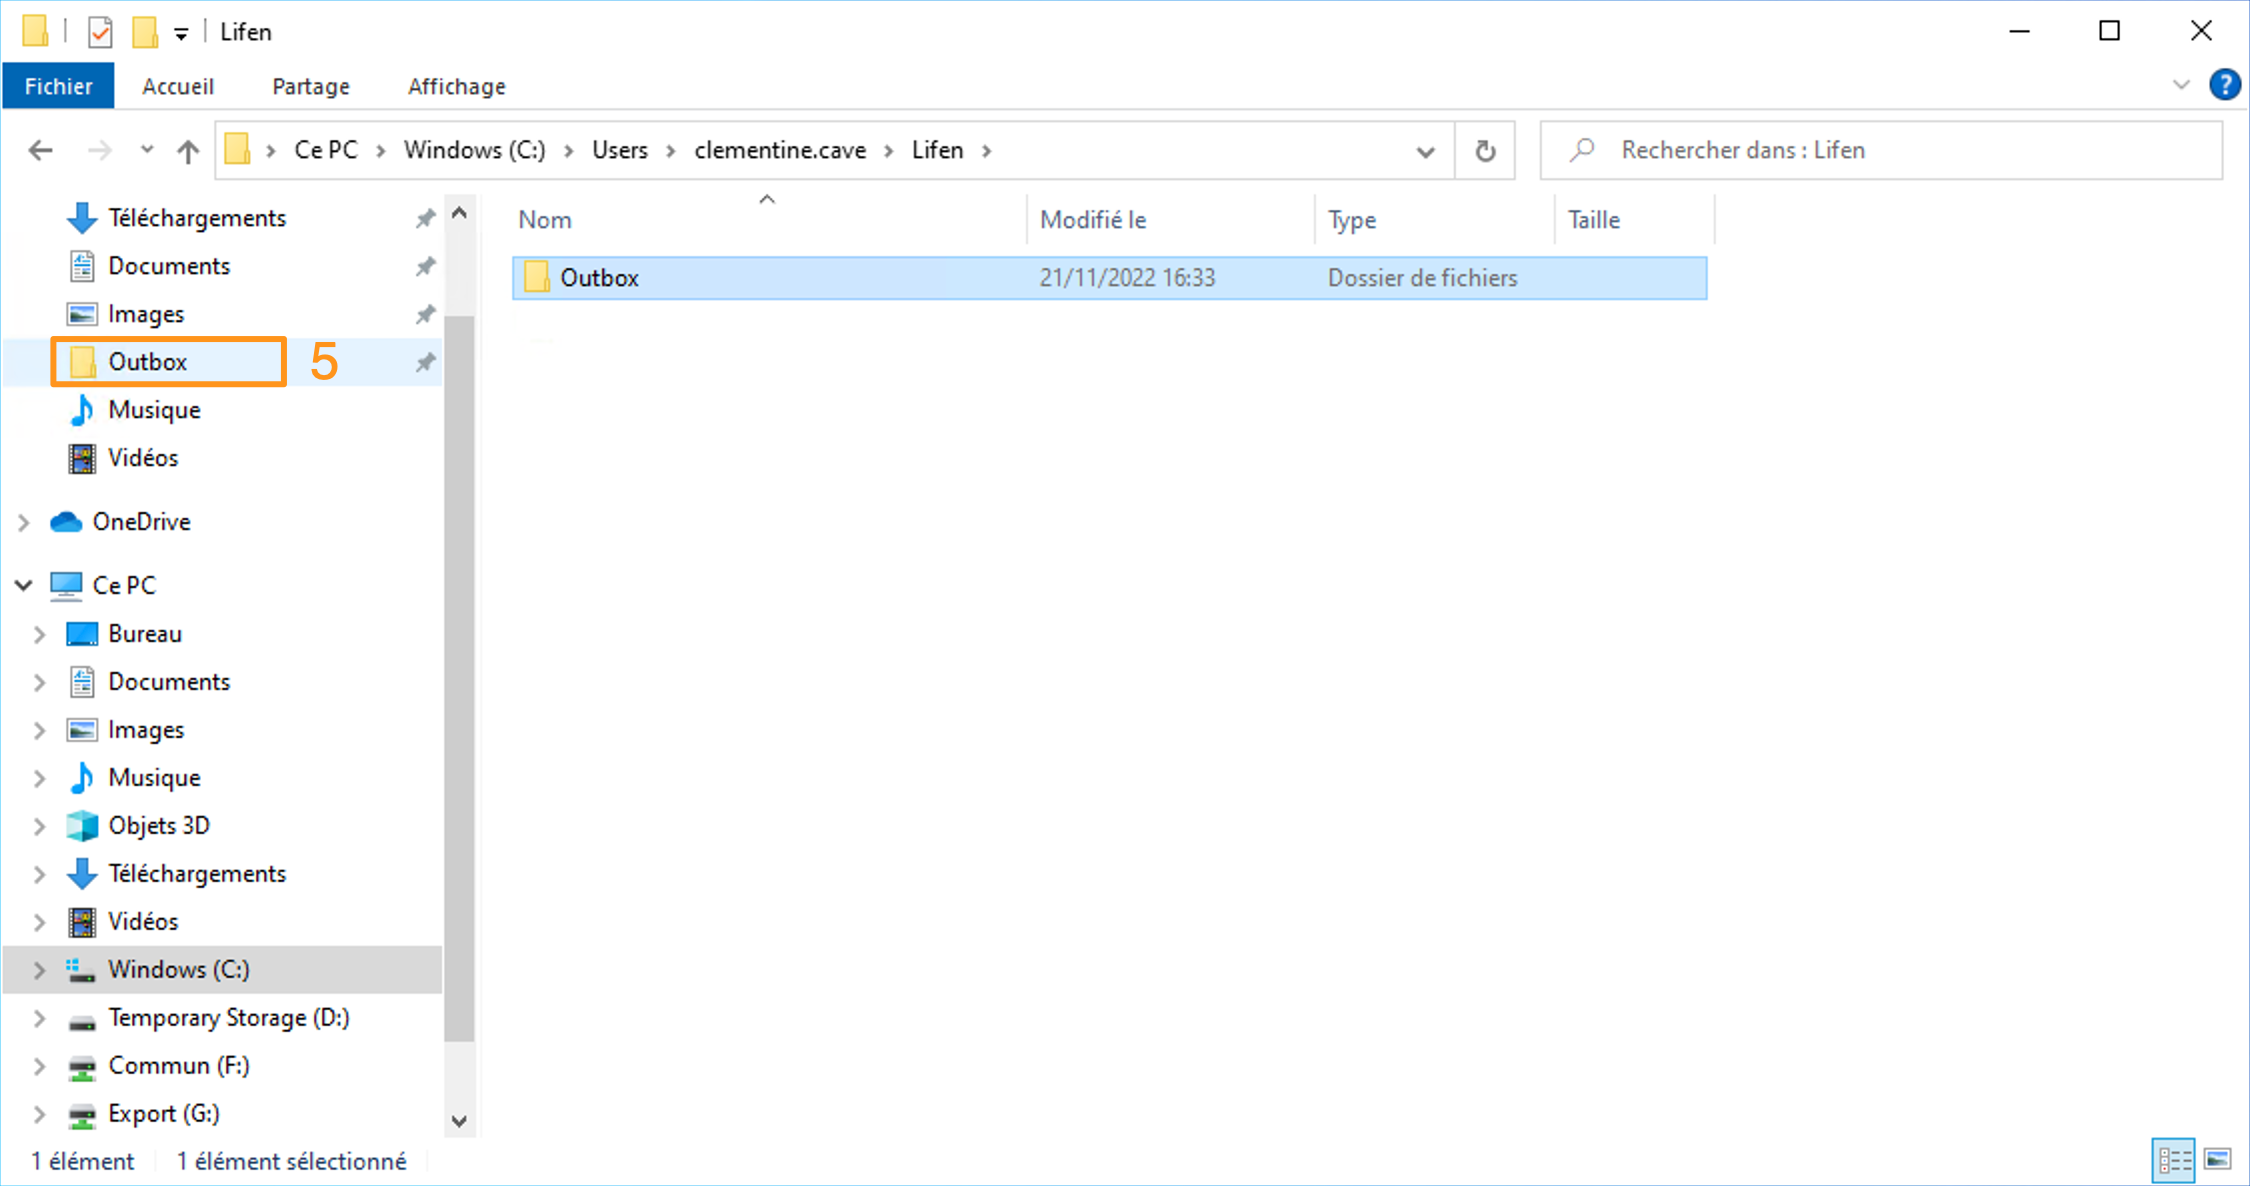Select the Outbox folder in file list

click(x=1109, y=278)
